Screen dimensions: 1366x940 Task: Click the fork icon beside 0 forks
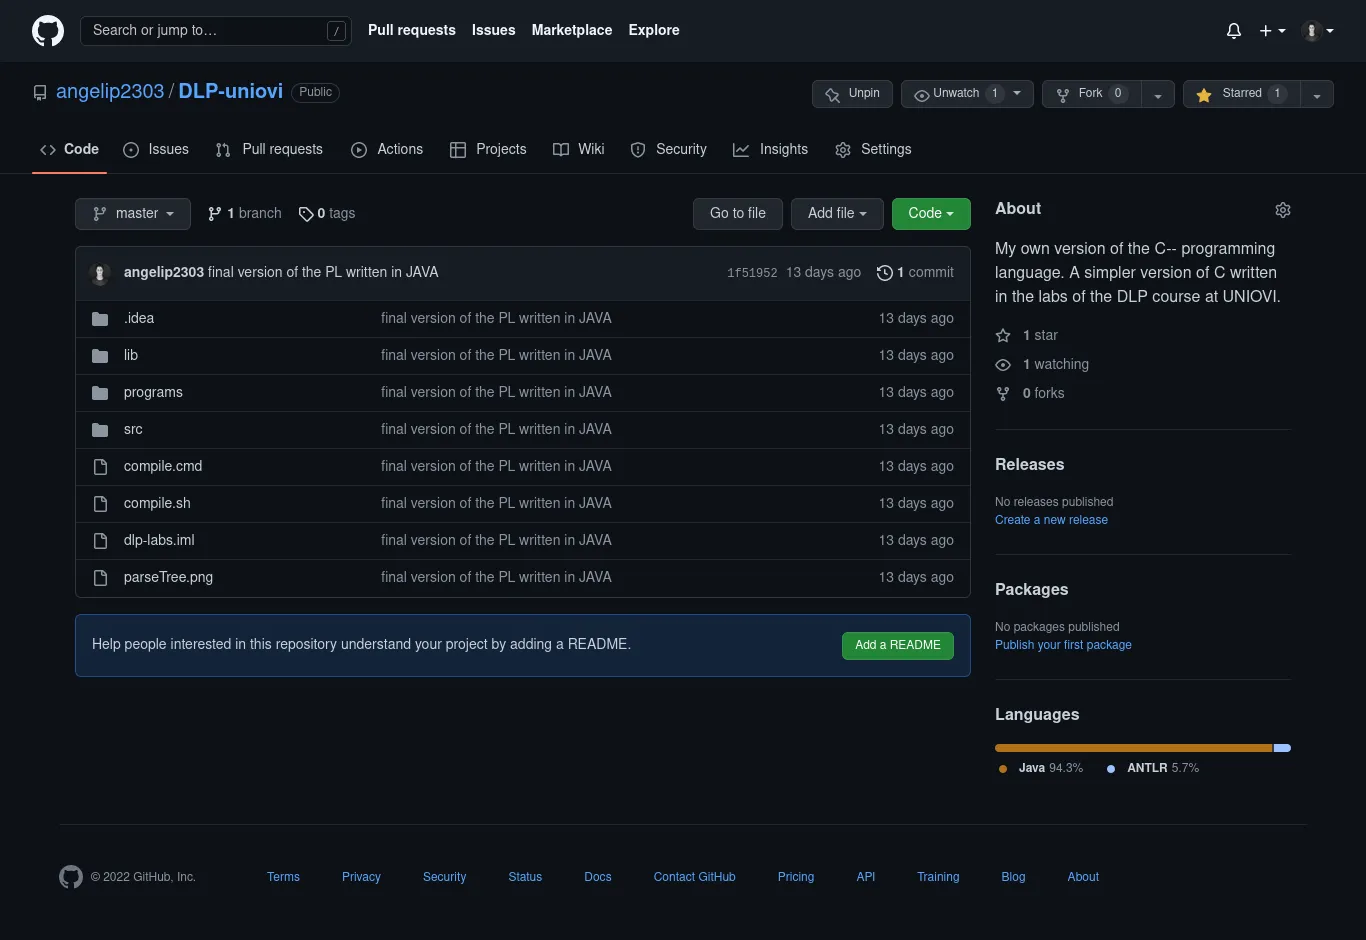coord(1003,394)
